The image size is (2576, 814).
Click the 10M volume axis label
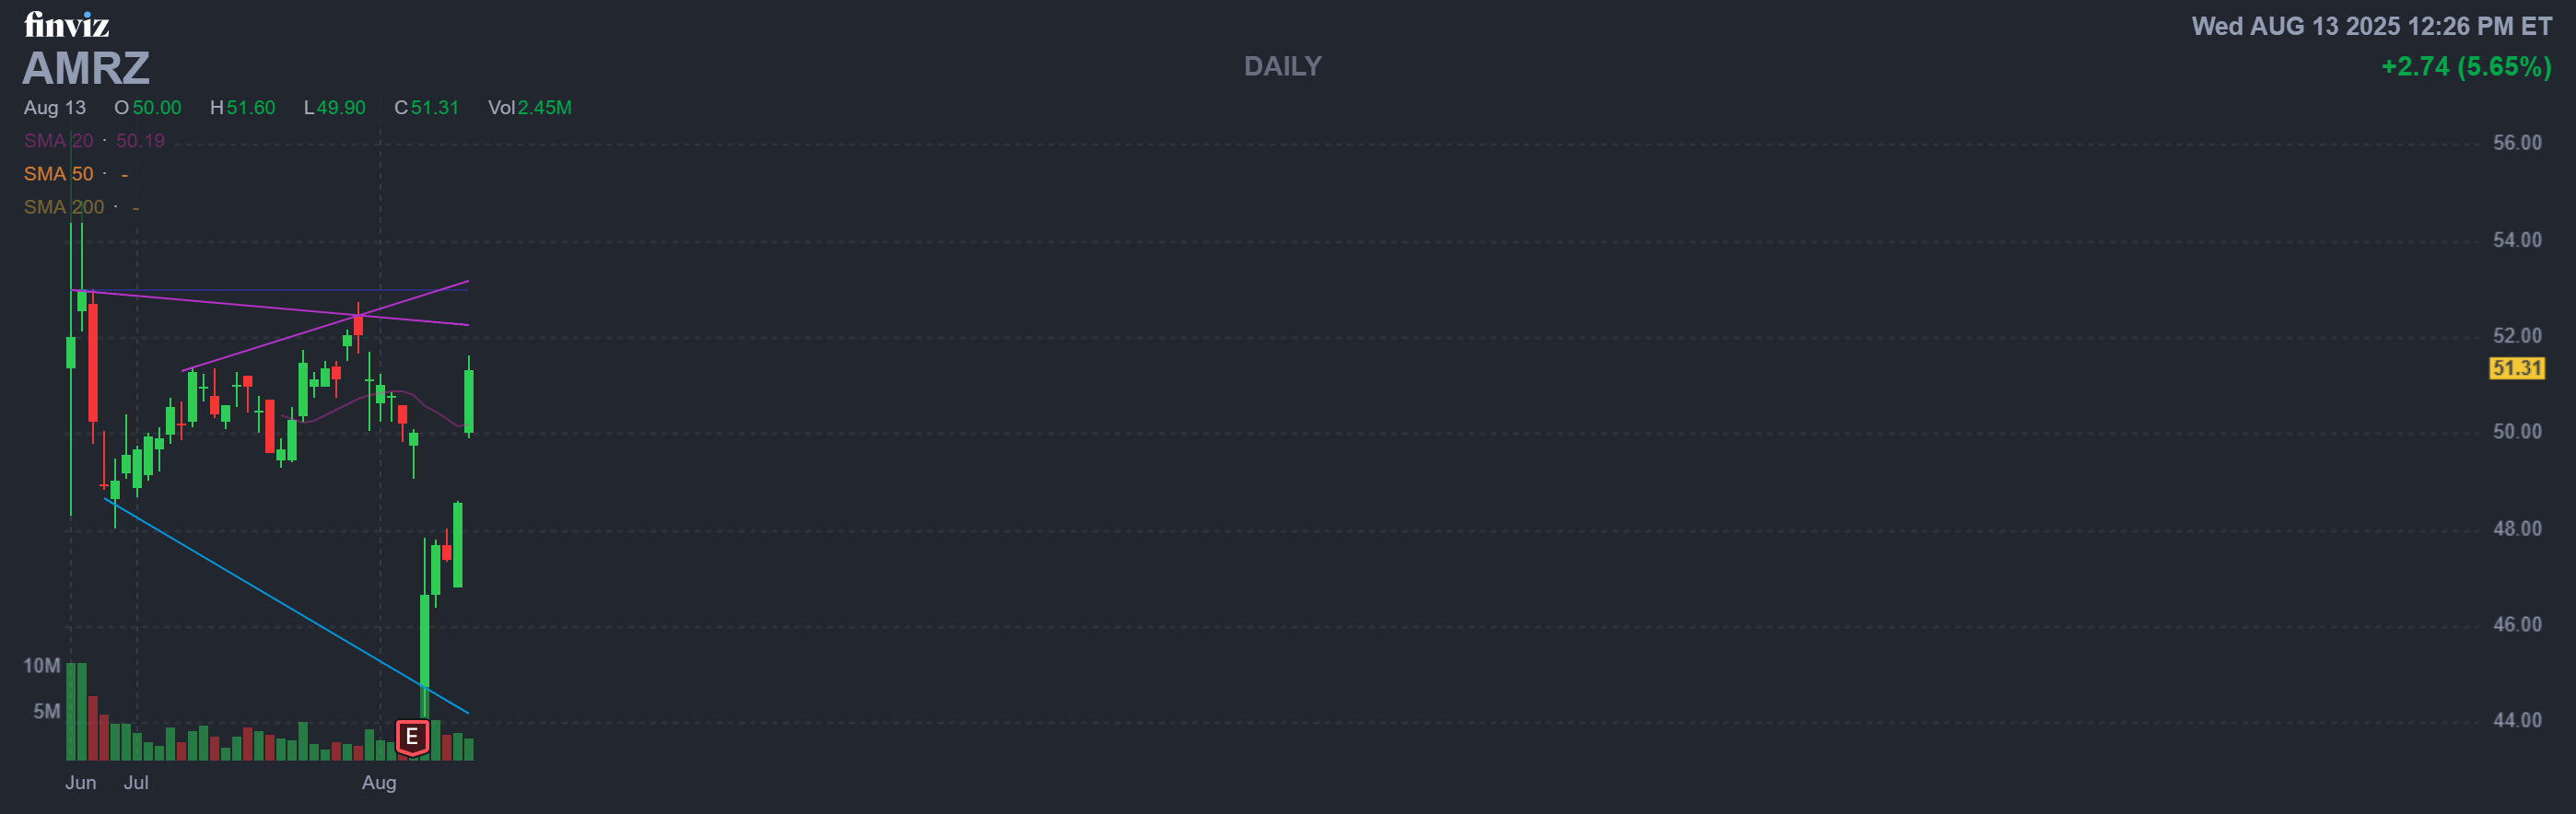point(42,666)
